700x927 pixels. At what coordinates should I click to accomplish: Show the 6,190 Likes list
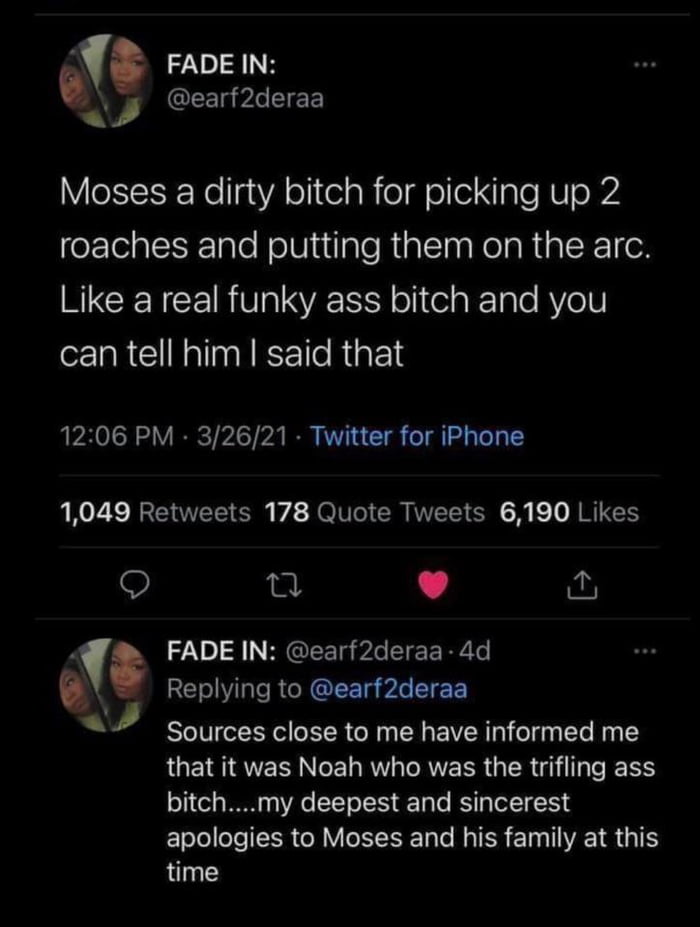pyautogui.click(x=567, y=513)
